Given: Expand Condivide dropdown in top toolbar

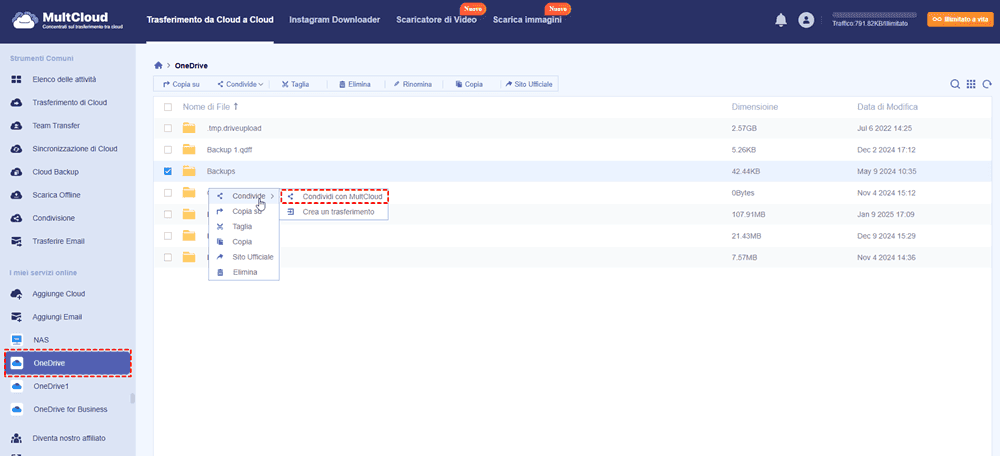Looking at the screenshot, I should (x=240, y=84).
